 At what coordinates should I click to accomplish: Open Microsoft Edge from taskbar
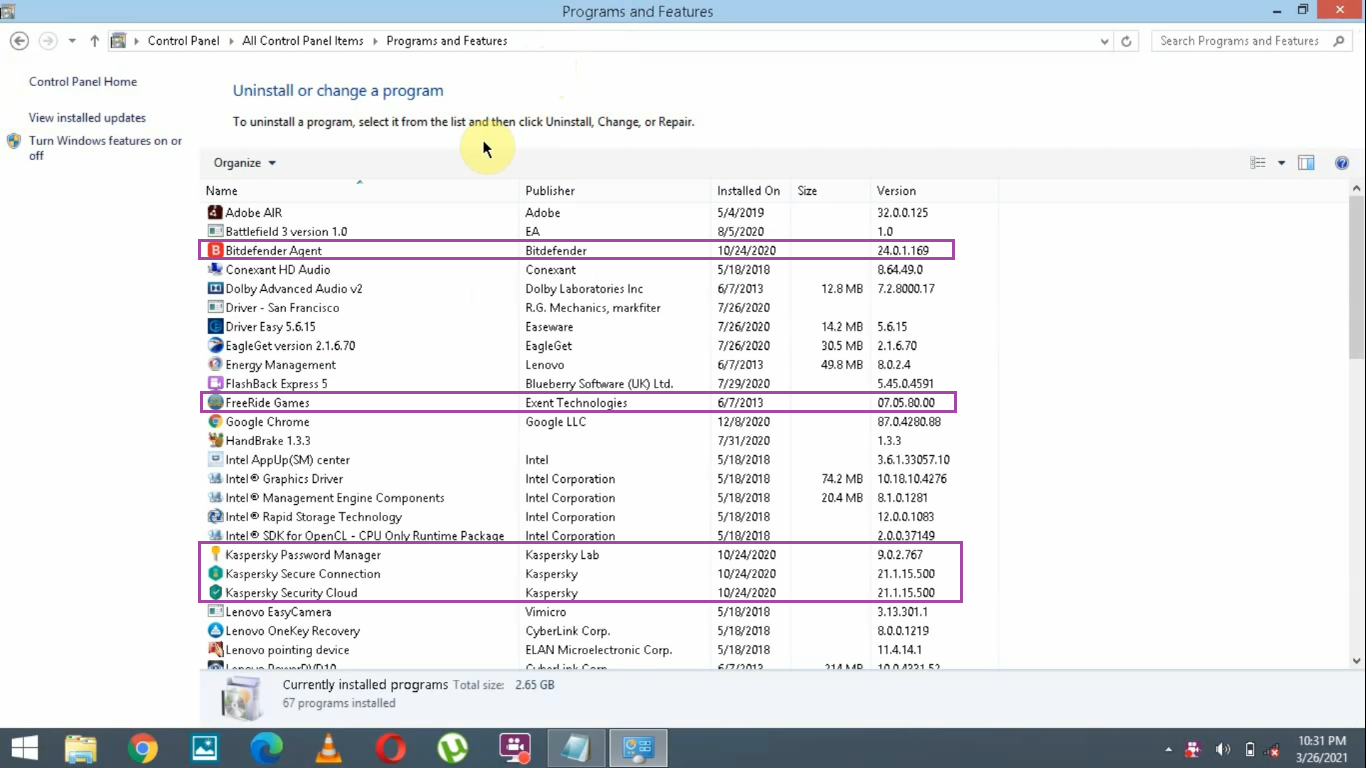[x=266, y=748]
